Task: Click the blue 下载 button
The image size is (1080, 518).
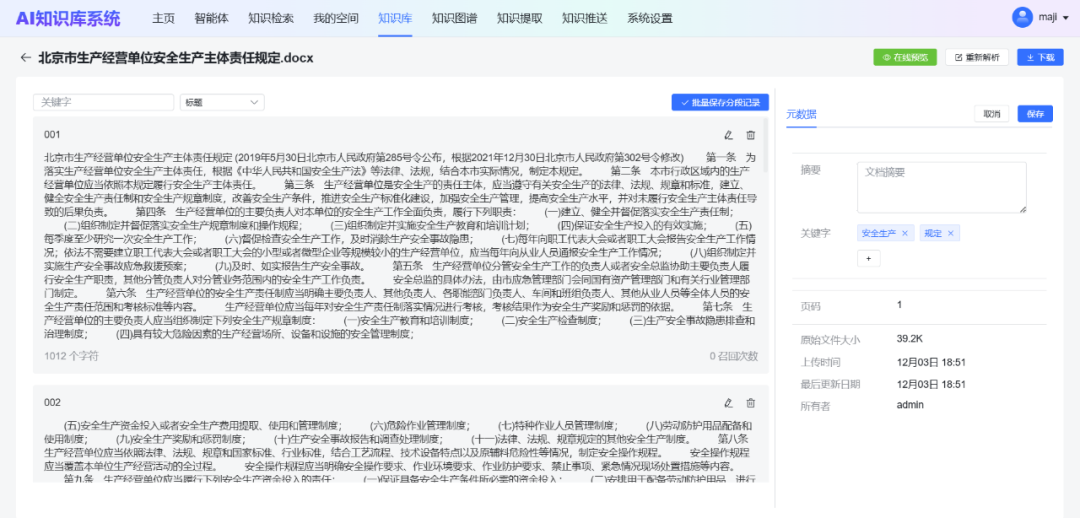Action: [1040, 57]
